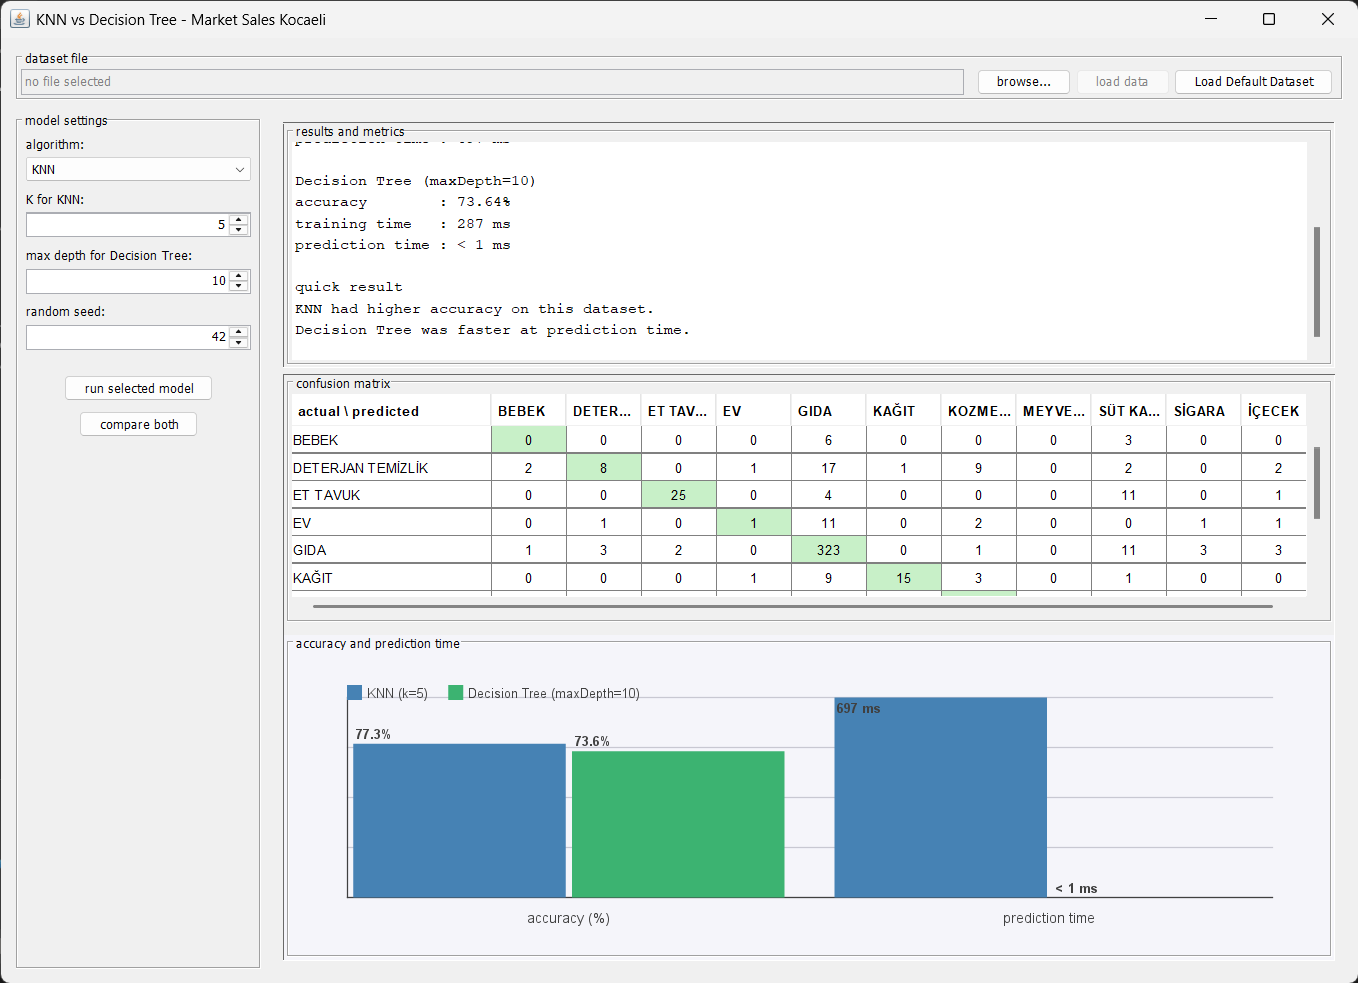Click the random seed value field
The height and width of the screenshot is (983, 1358).
(128, 337)
